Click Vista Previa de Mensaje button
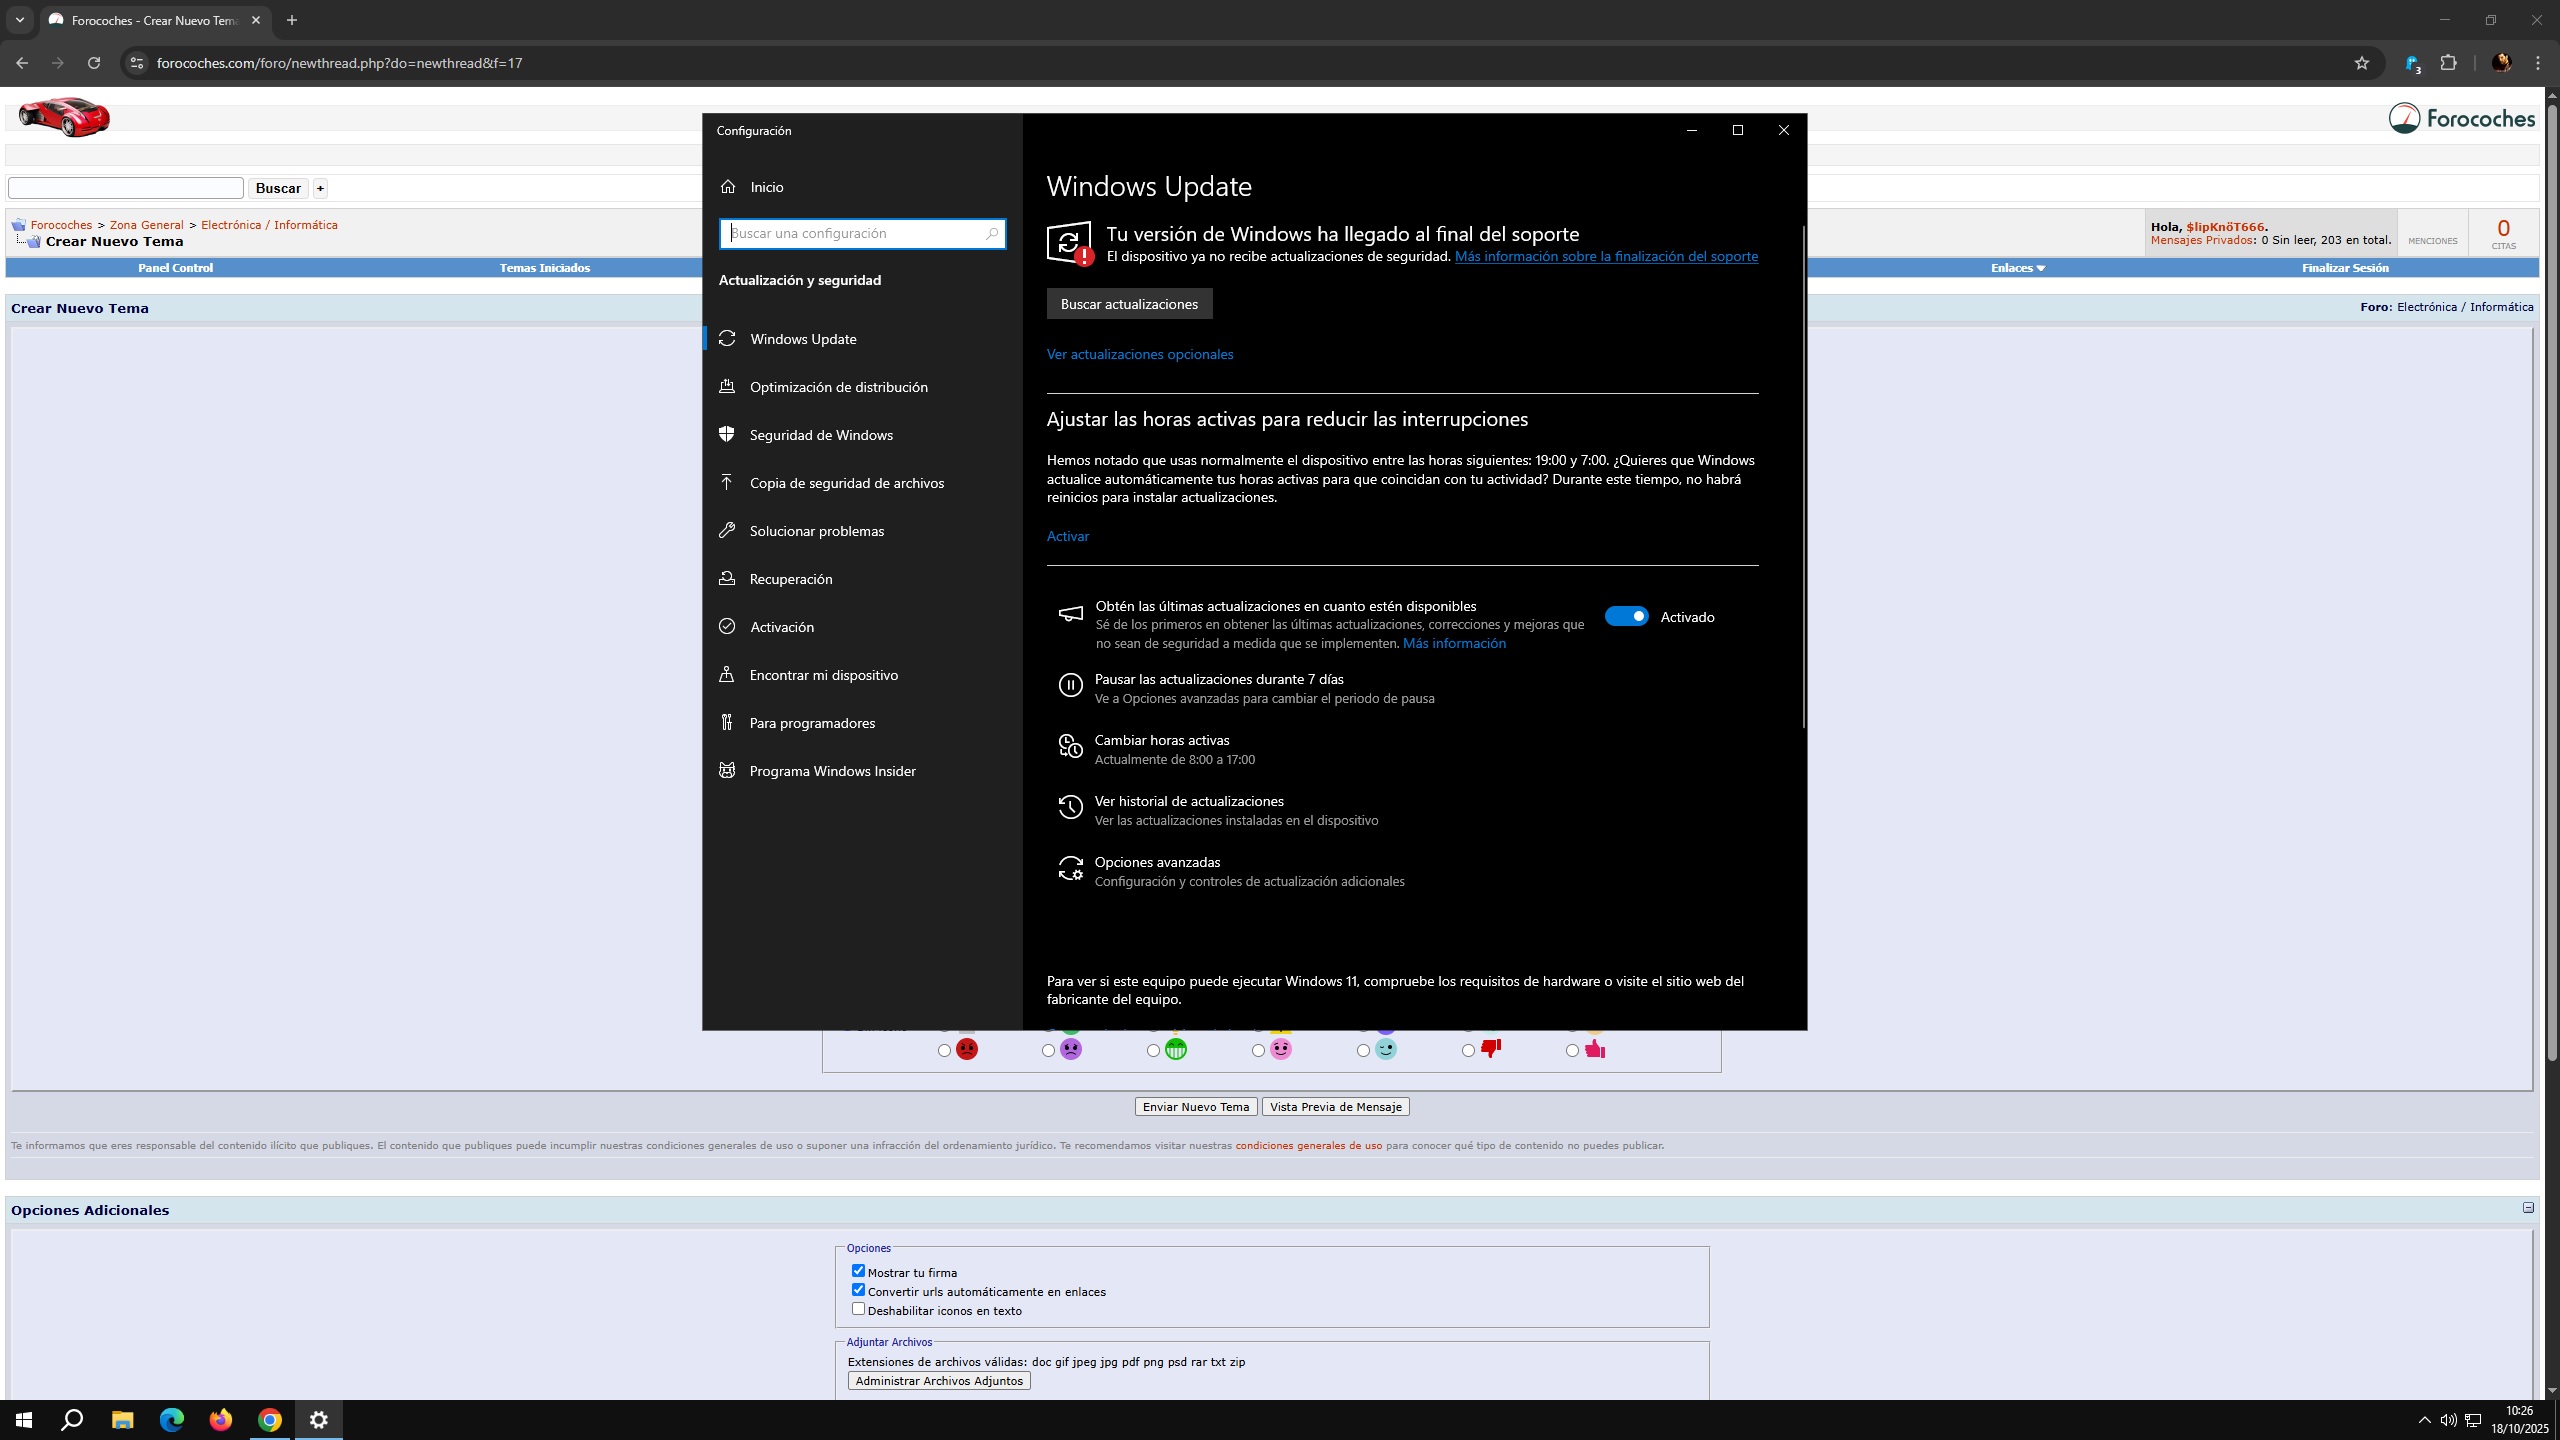Image resolution: width=2560 pixels, height=1440 pixels. pos(1336,1107)
